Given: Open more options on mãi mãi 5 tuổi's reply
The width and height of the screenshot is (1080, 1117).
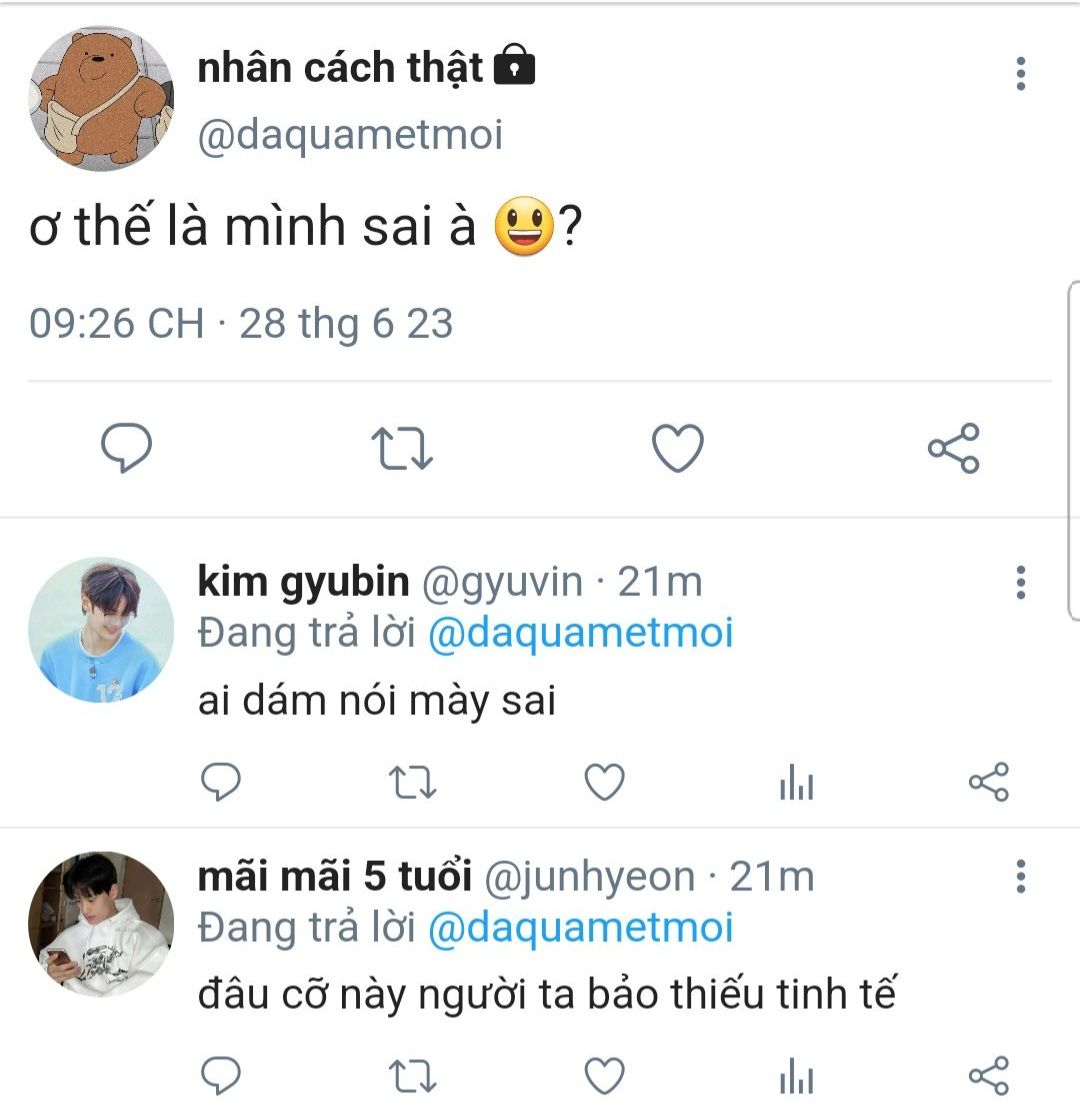Looking at the screenshot, I should 1020,876.
